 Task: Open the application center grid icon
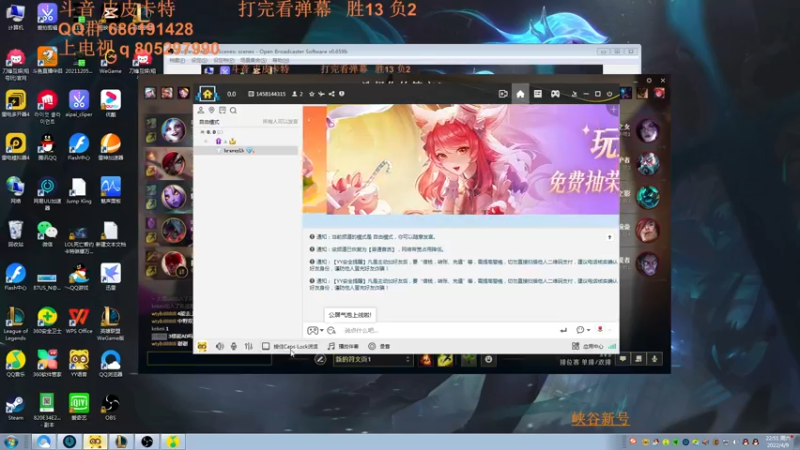576,346
